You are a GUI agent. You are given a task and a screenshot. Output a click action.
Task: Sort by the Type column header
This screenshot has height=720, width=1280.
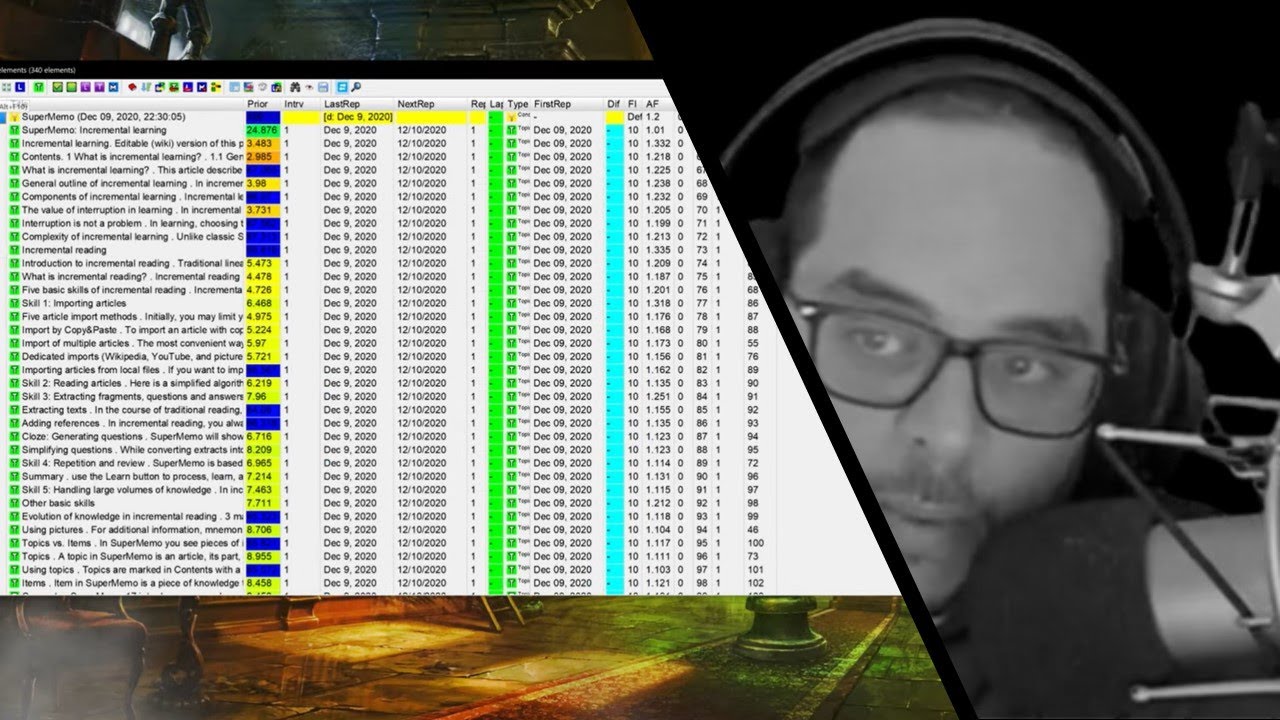click(x=517, y=104)
